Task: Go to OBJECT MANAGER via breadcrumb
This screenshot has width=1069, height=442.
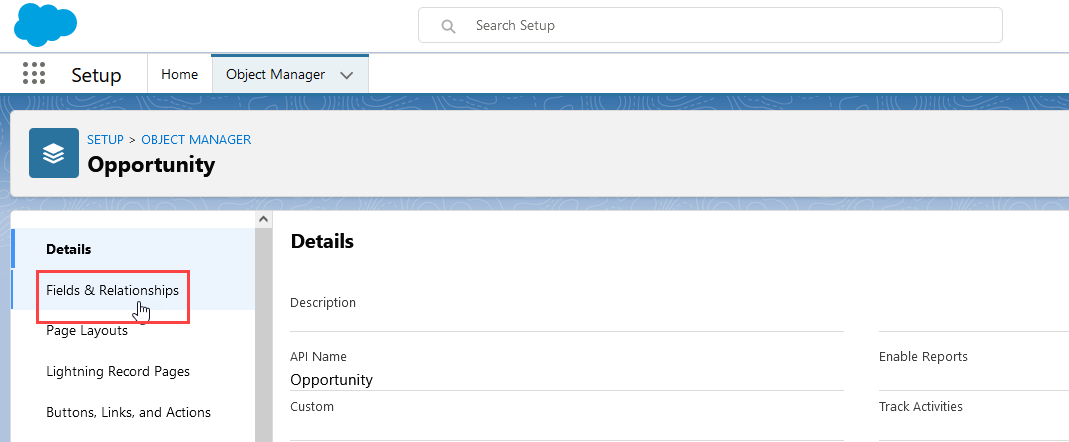Action: (x=196, y=140)
